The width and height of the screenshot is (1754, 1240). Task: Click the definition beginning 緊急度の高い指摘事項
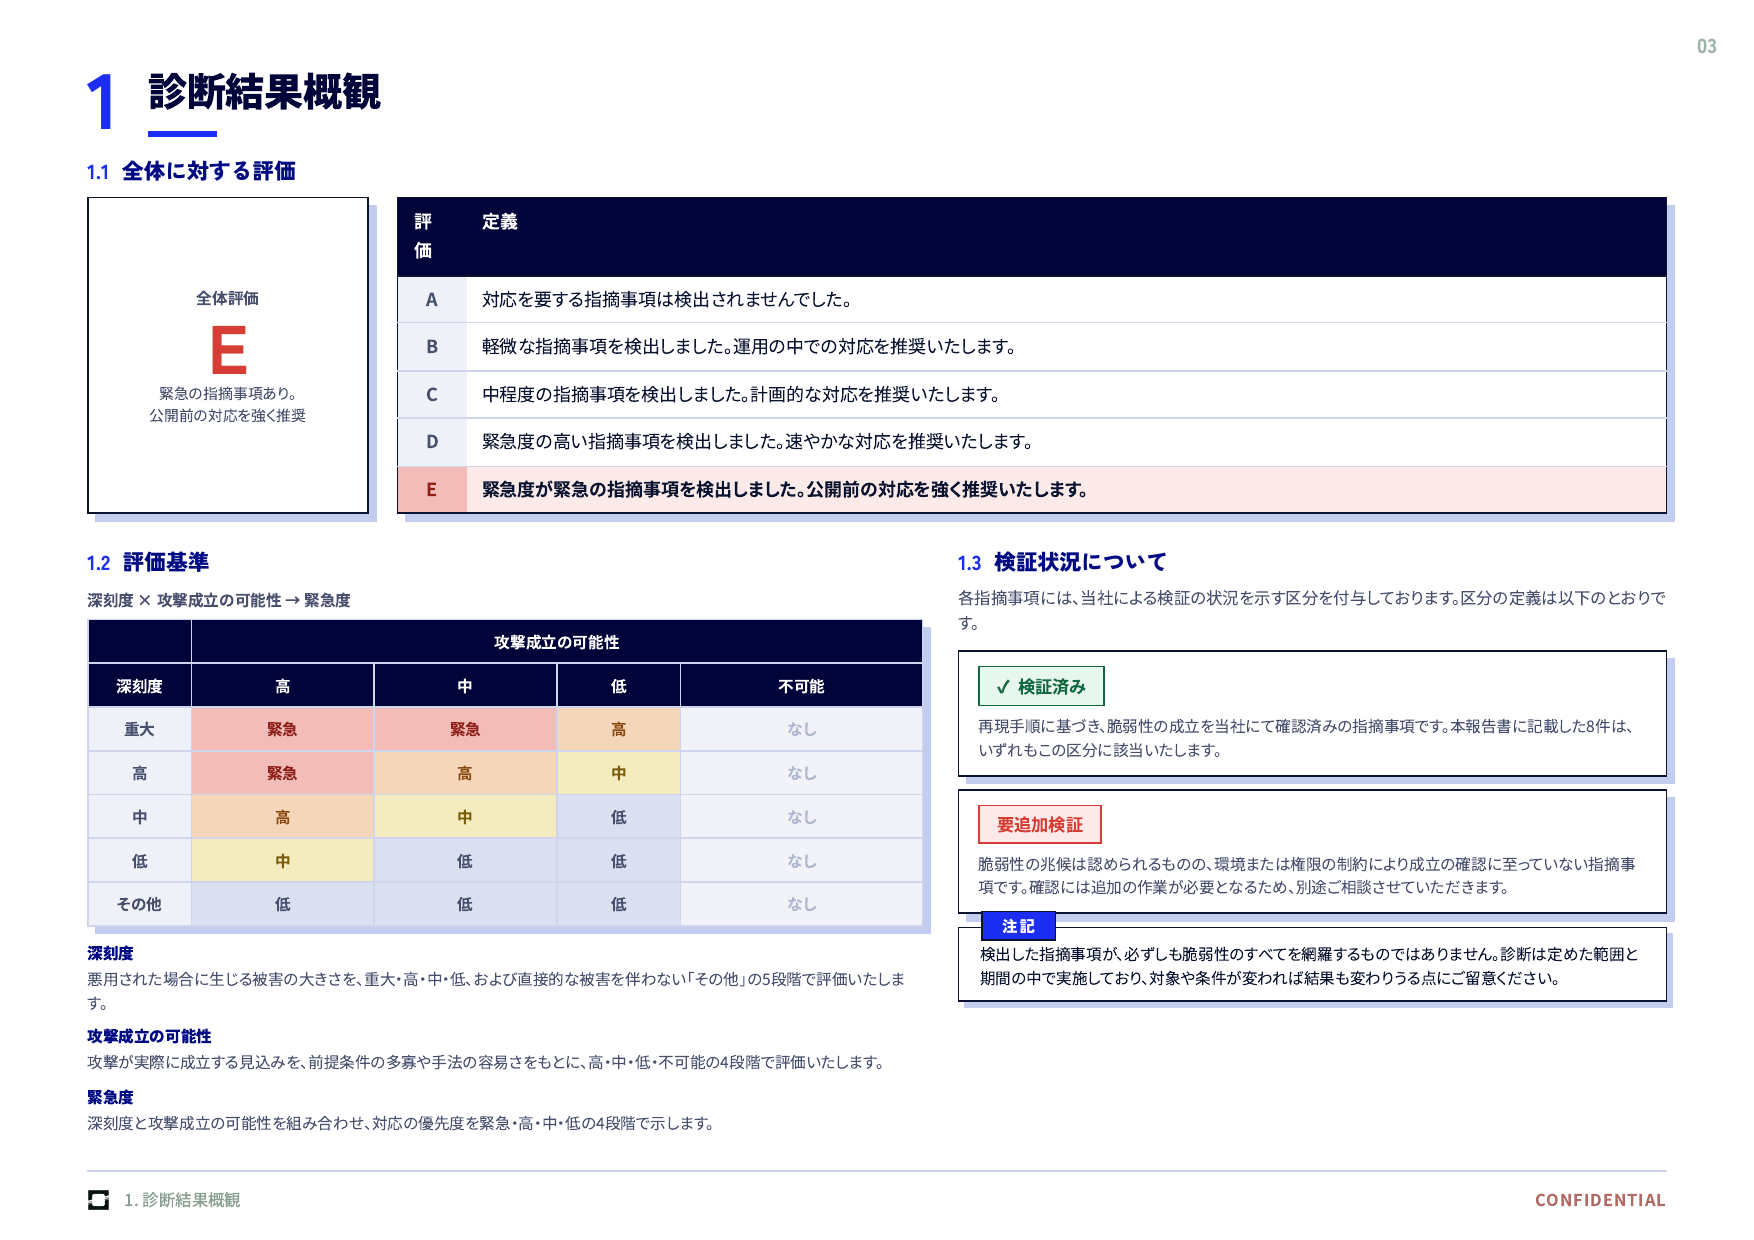[757, 441]
